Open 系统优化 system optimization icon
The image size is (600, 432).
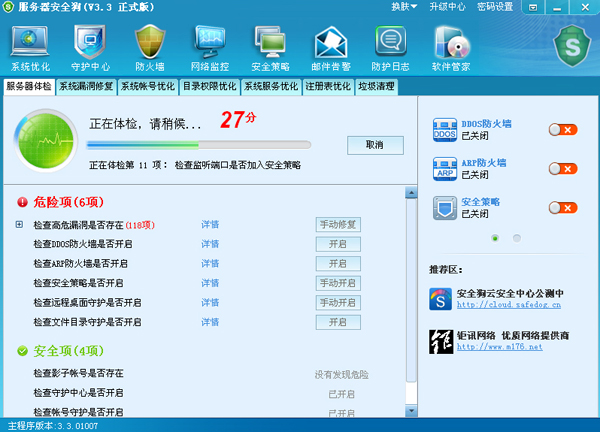(x=30, y=48)
